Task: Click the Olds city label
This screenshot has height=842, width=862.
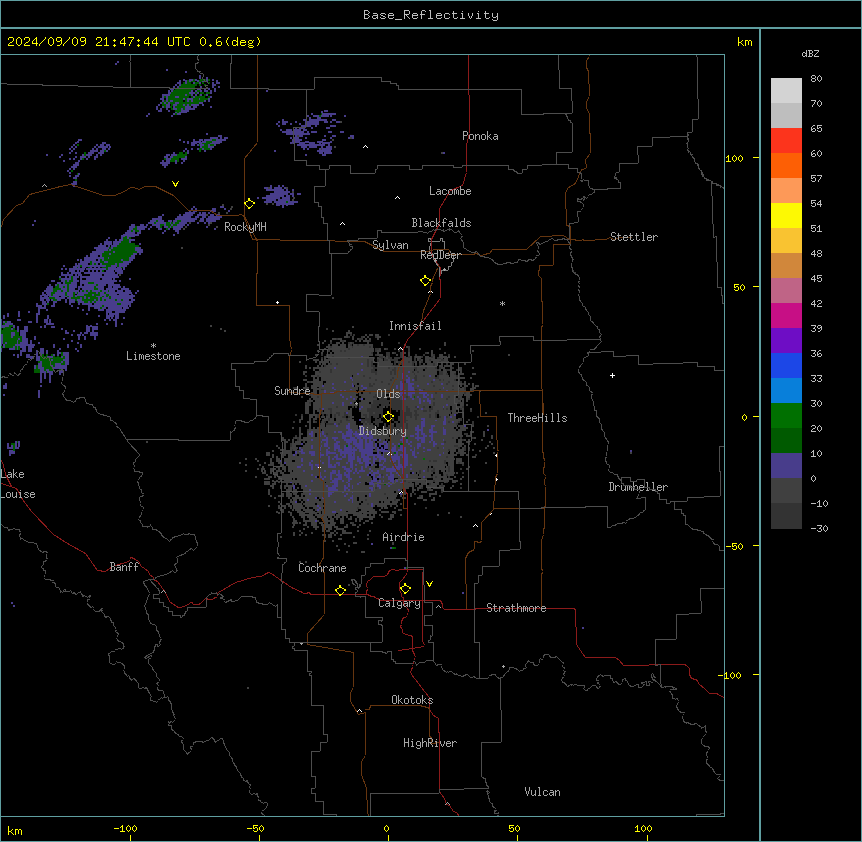Action: pyautogui.click(x=388, y=394)
